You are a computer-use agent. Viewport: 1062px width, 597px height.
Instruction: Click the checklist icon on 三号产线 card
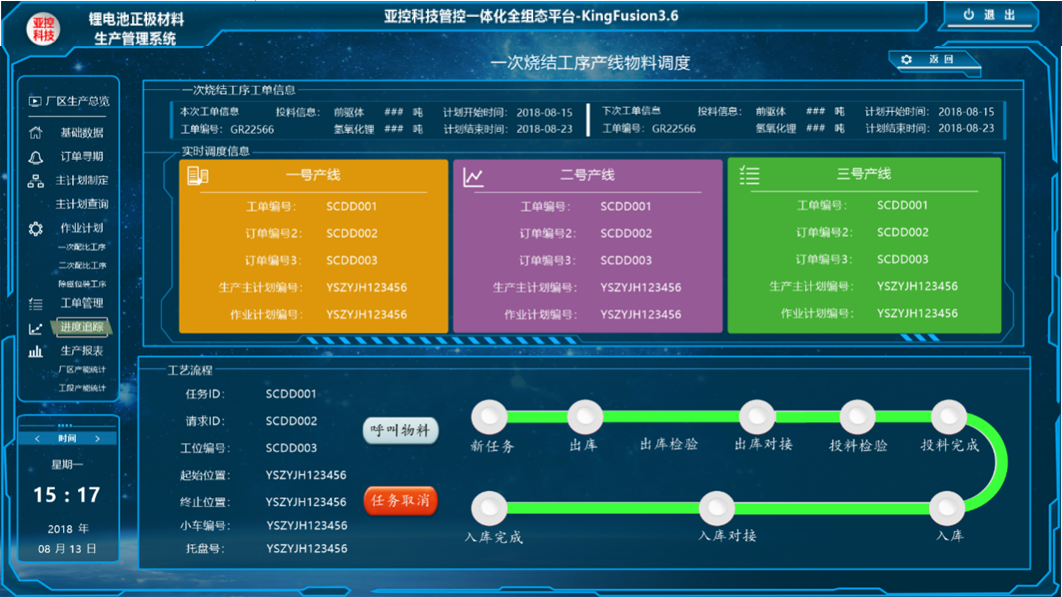click(749, 175)
